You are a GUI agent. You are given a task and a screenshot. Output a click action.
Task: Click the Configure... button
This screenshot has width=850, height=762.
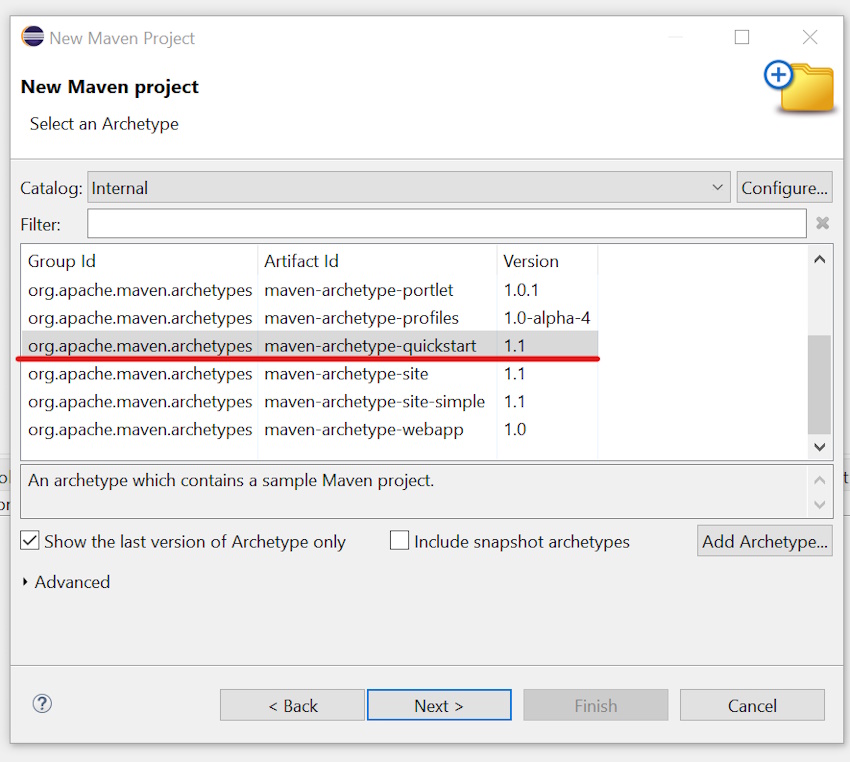click(x=784, y=188)
